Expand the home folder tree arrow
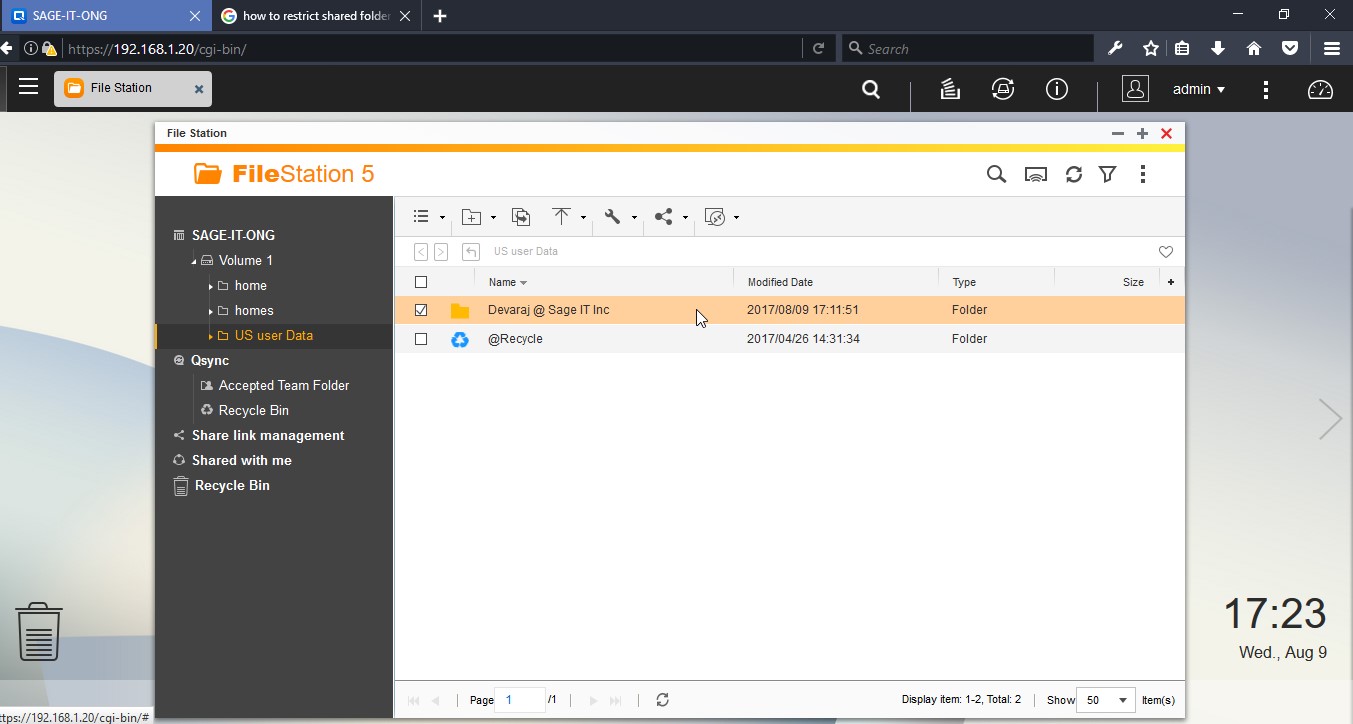This screenshot has width=1353, height=724. pos(211,286)
